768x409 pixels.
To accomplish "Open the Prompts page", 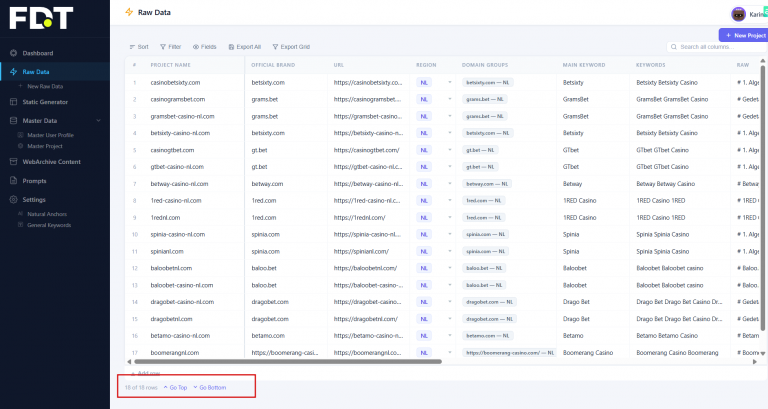I will tap(34, 181).
